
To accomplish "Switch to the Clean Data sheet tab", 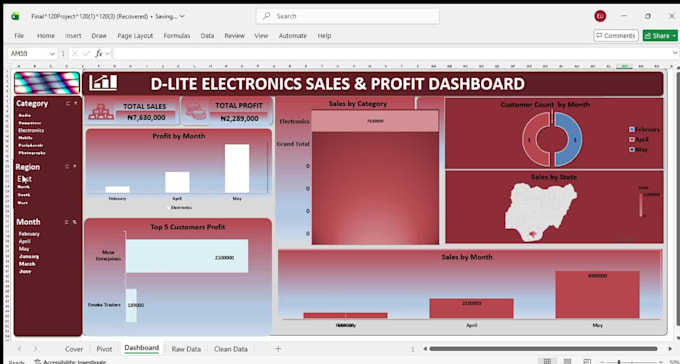I will coord(231,349).
